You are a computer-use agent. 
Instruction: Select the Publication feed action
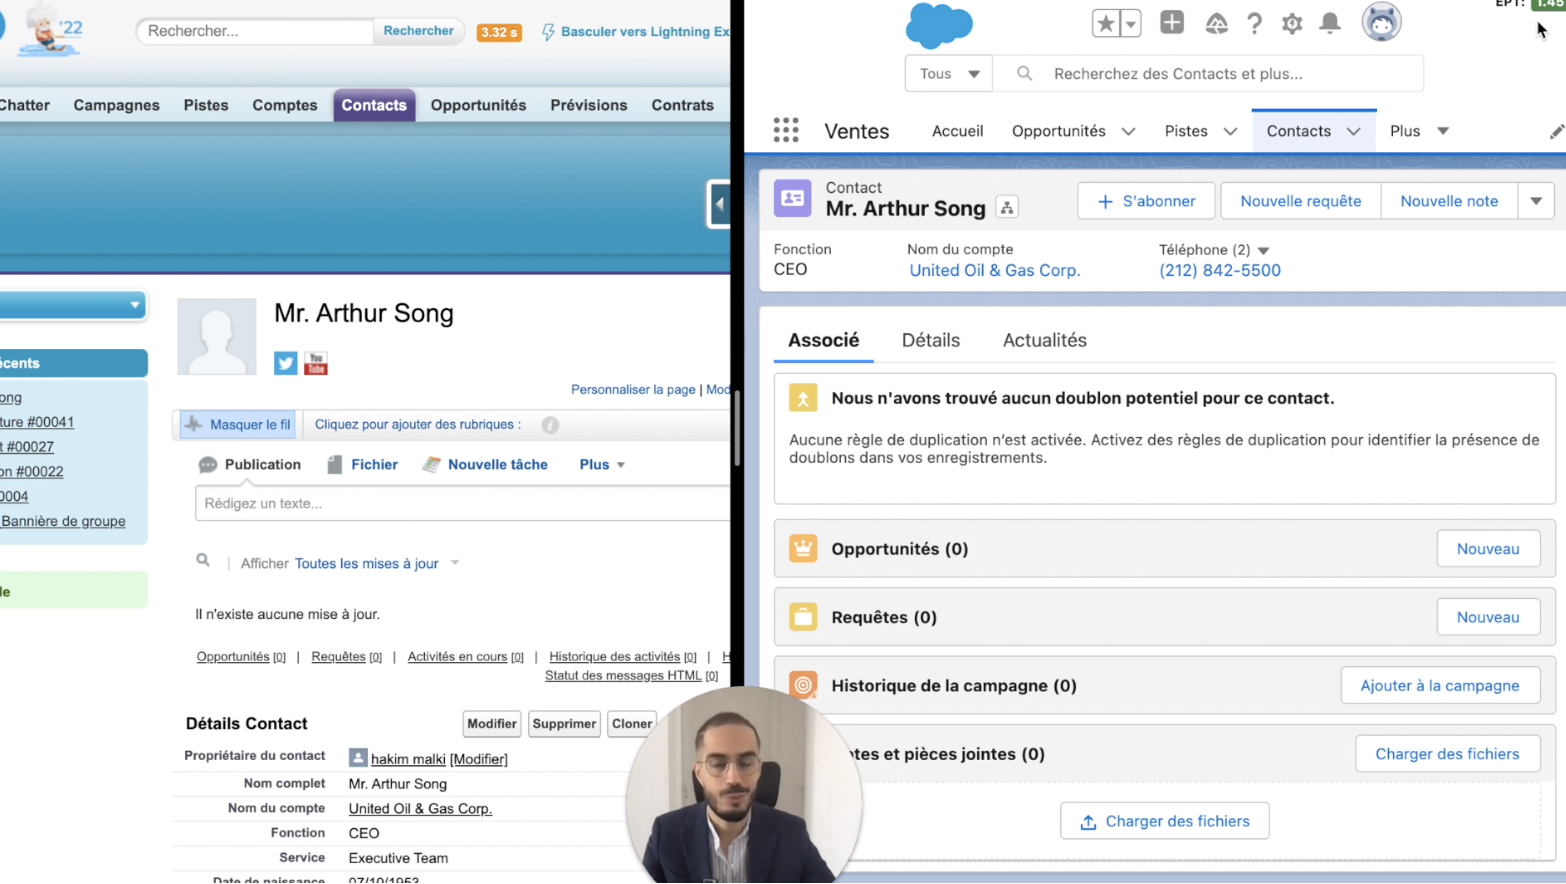[250, 465]
